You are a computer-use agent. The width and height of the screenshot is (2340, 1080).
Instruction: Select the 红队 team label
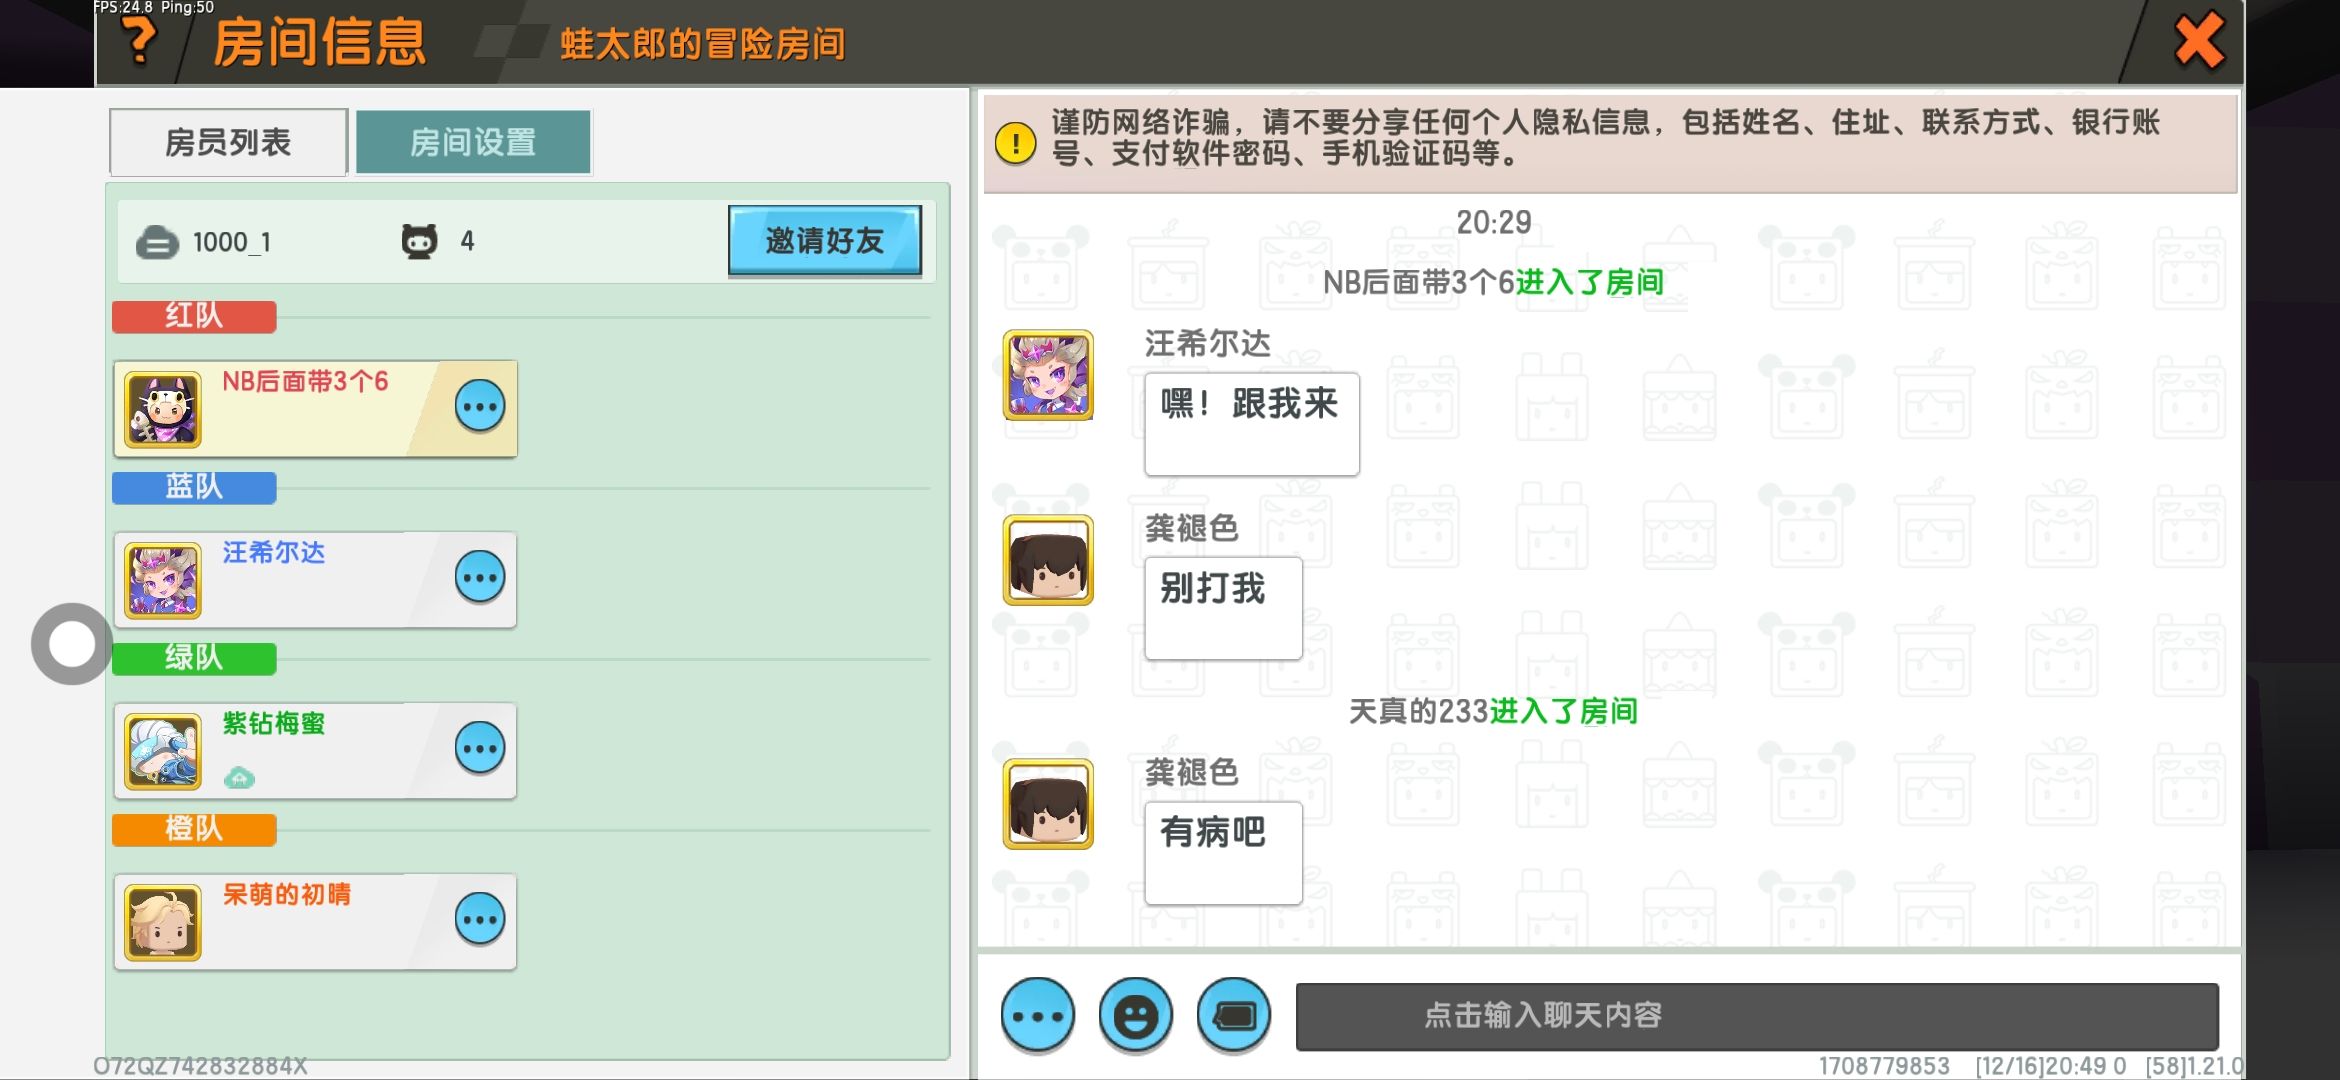point(194,316)
